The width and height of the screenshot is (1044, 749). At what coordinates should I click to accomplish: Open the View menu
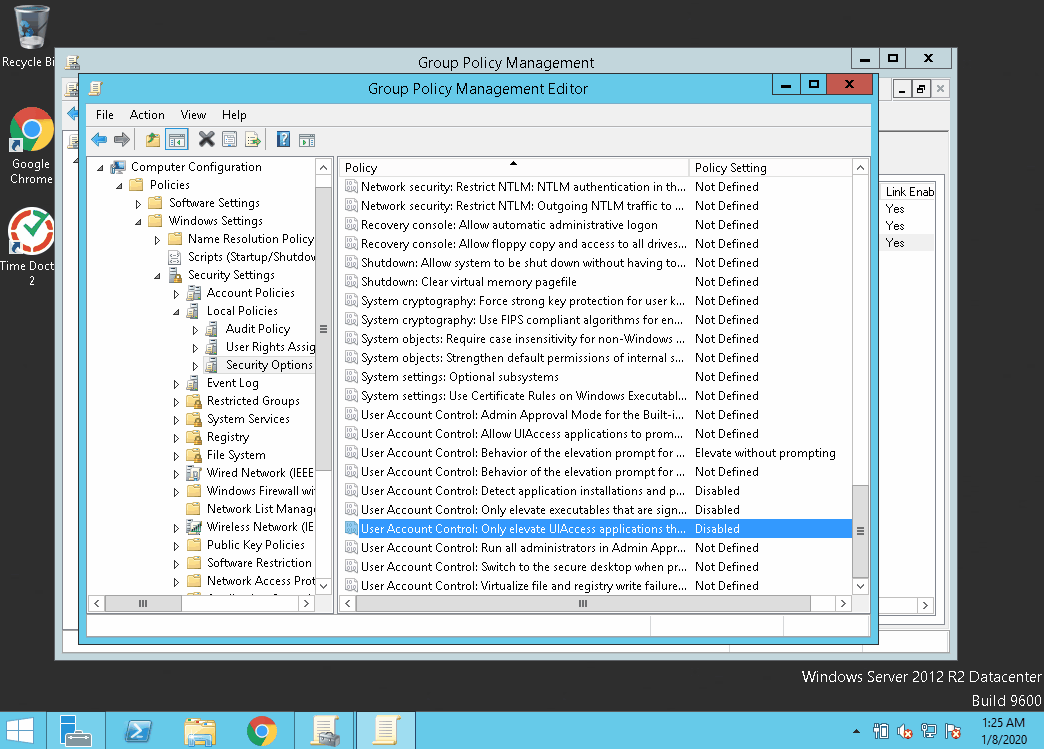tap(193, 114)
